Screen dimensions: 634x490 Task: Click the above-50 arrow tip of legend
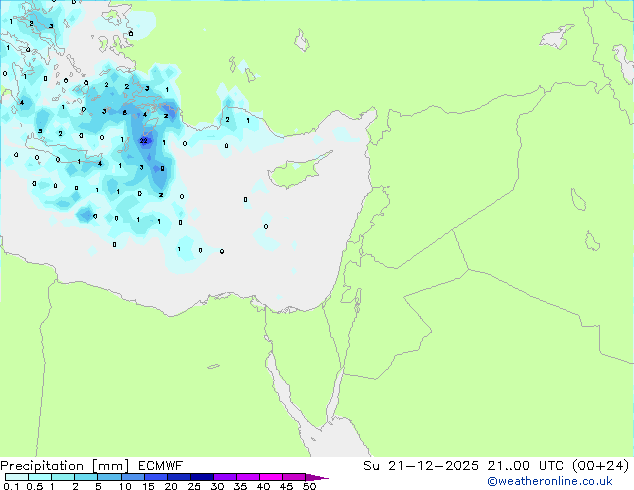coord(317,477)
